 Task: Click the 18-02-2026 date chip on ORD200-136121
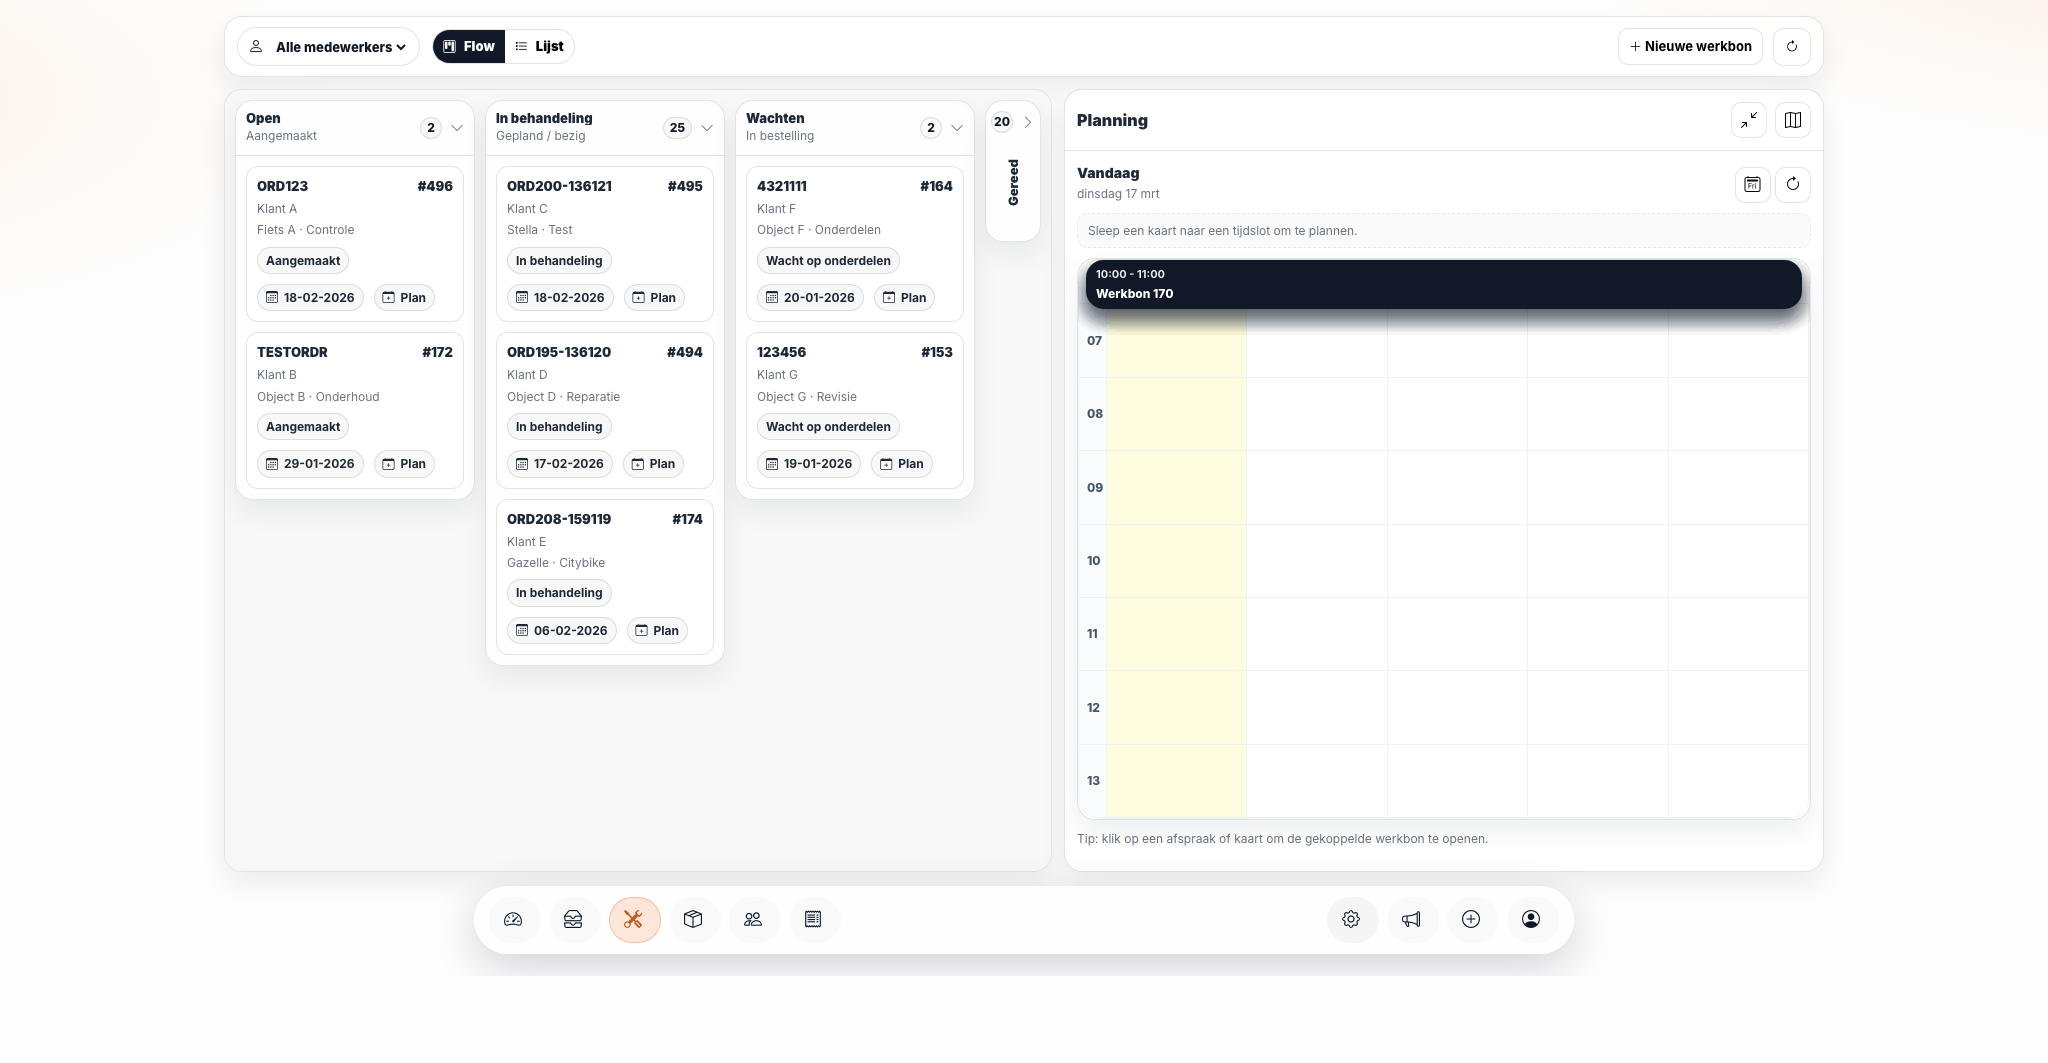[560, 297]
